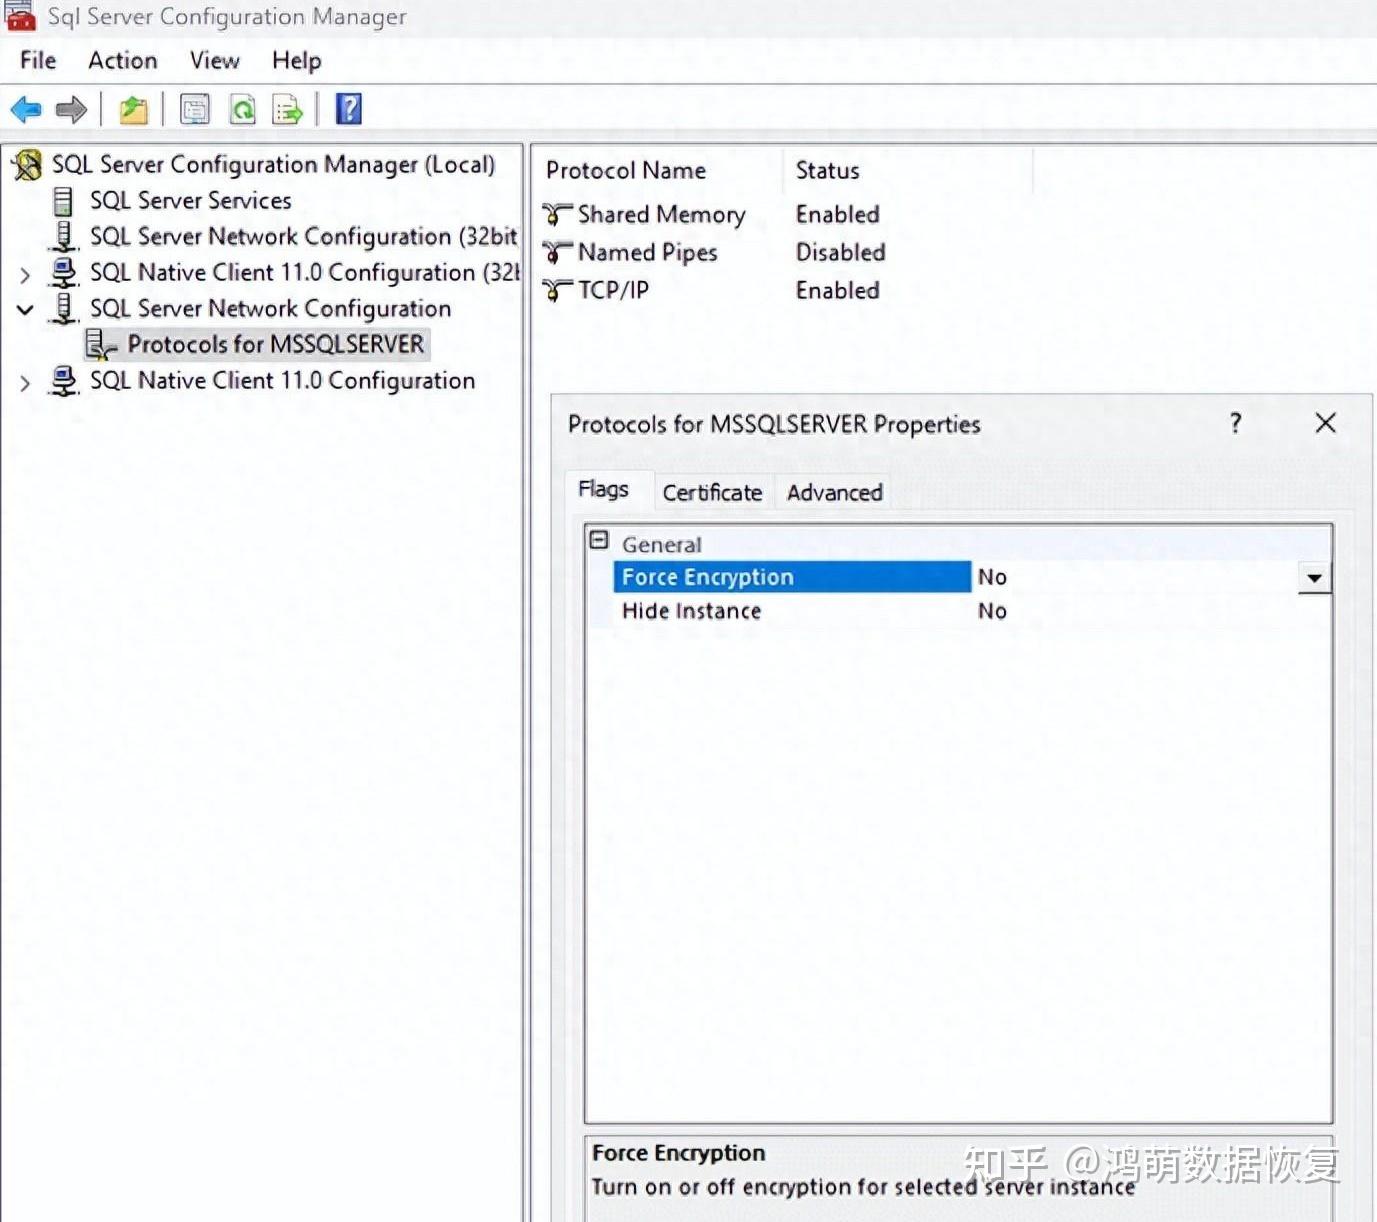Collapse the SQL Server Network Configuration node
Image resolution: width=1377 pixels, height=1222 pixels.
point(25,310)
